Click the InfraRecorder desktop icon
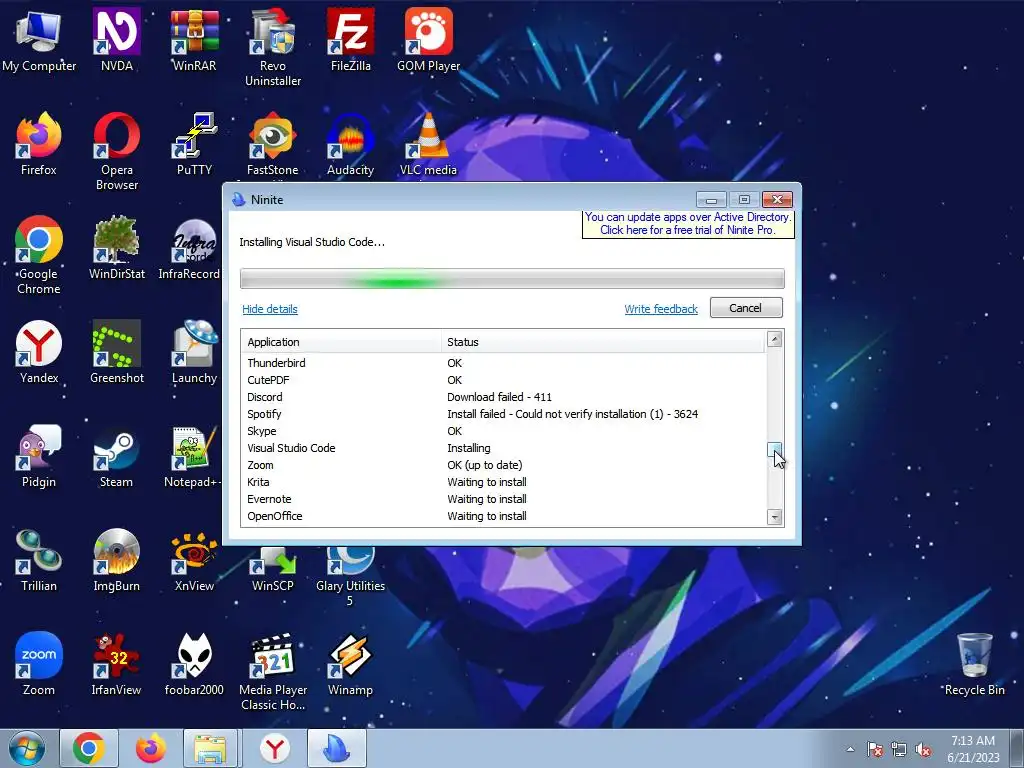The image size is (1024, 768). click(x=189, y=248)
